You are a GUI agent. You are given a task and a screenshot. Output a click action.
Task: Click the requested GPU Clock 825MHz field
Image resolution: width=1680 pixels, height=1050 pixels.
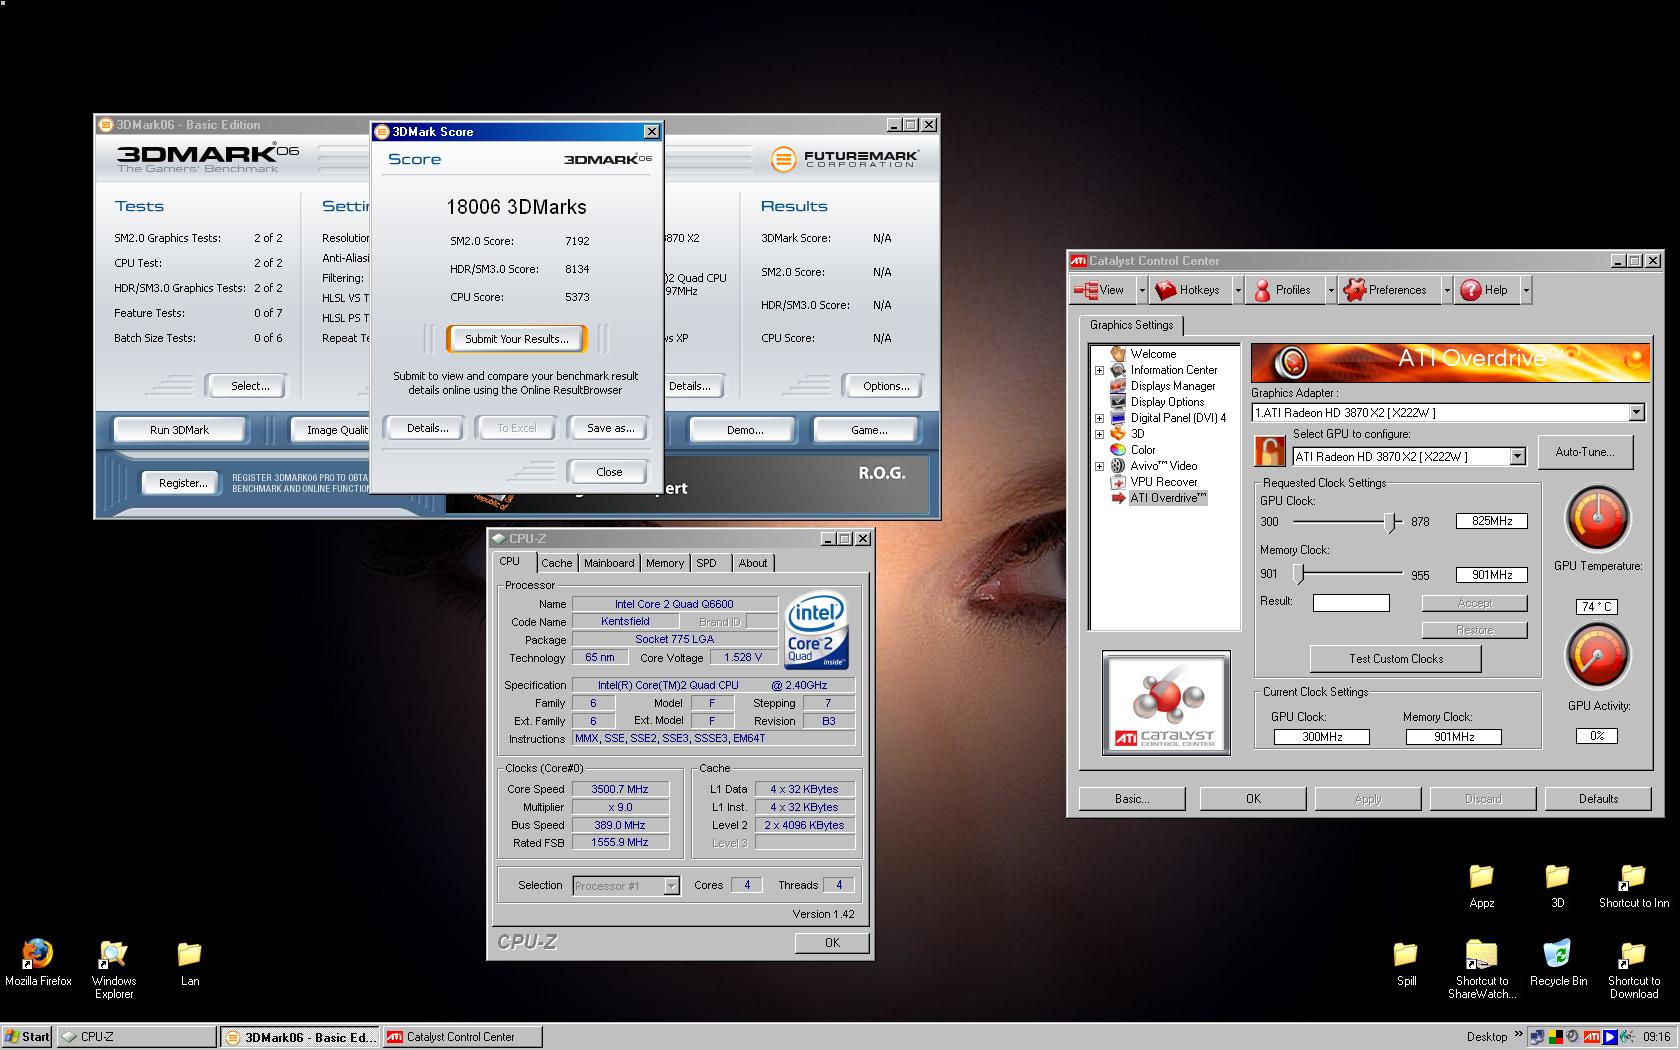coord(1491,521)
